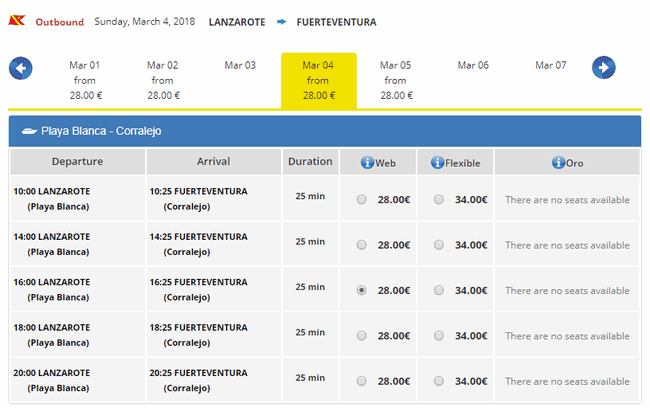Select Flexible fare for 14:00 departure
Image resolution: width=650 pixels, height=408 pixels.
(439, 245)
